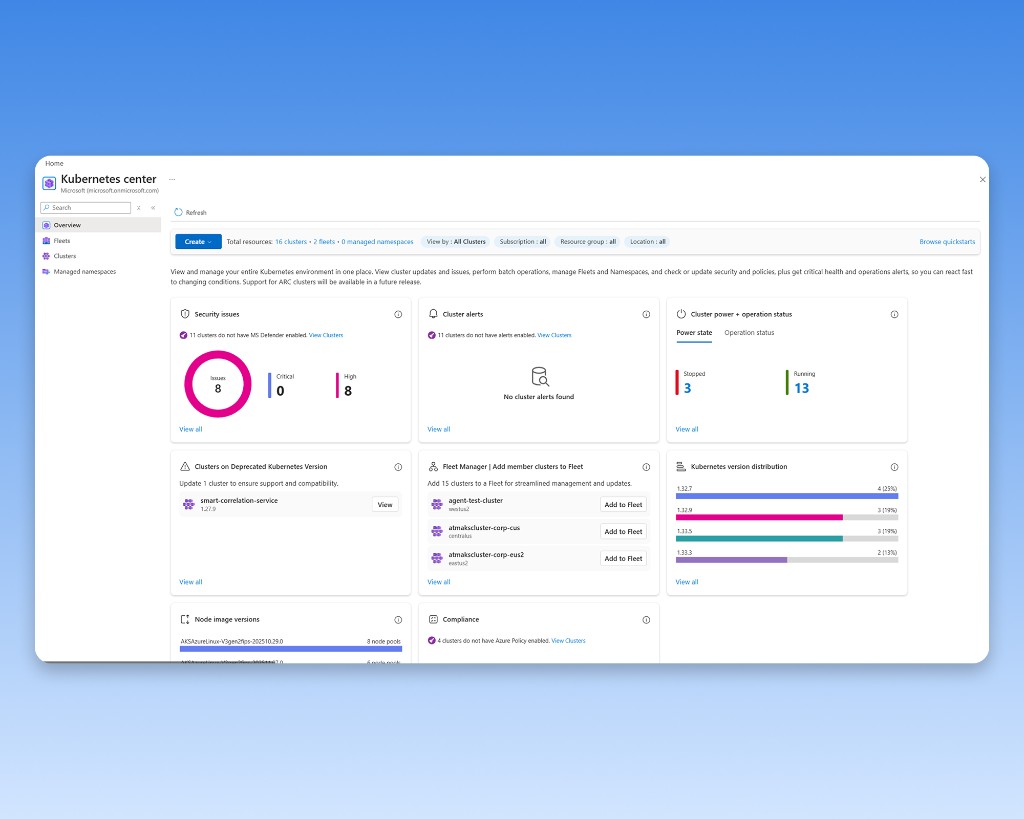
Task: Open the Subscription filter pill
Action: (522, 242)
